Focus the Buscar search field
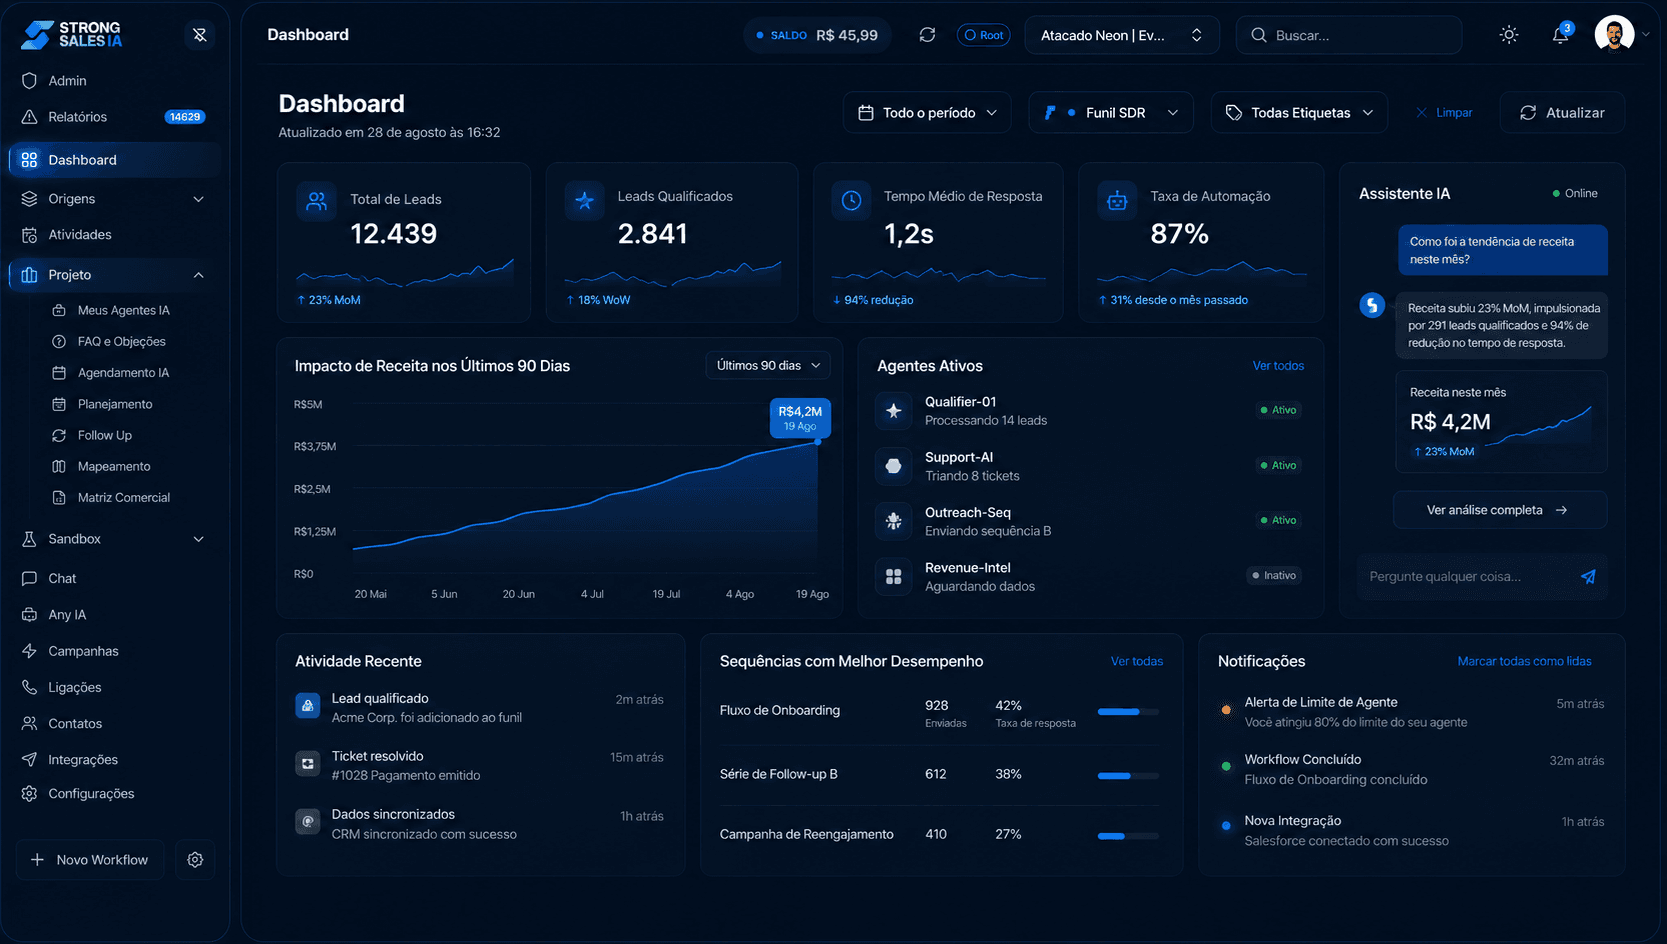 (x=1349, y=35)
